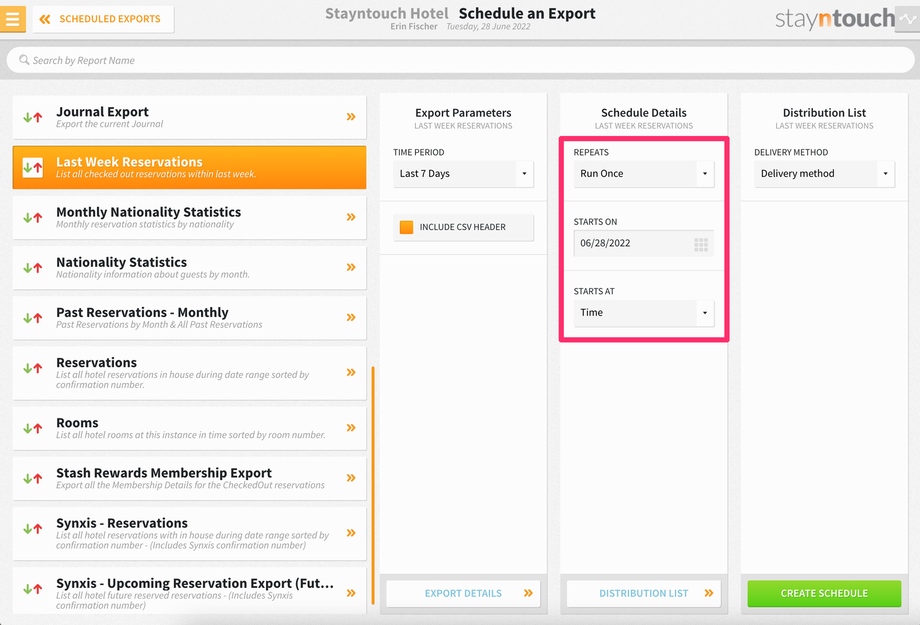Select the Journal Export report

click(x=190, y=117)
